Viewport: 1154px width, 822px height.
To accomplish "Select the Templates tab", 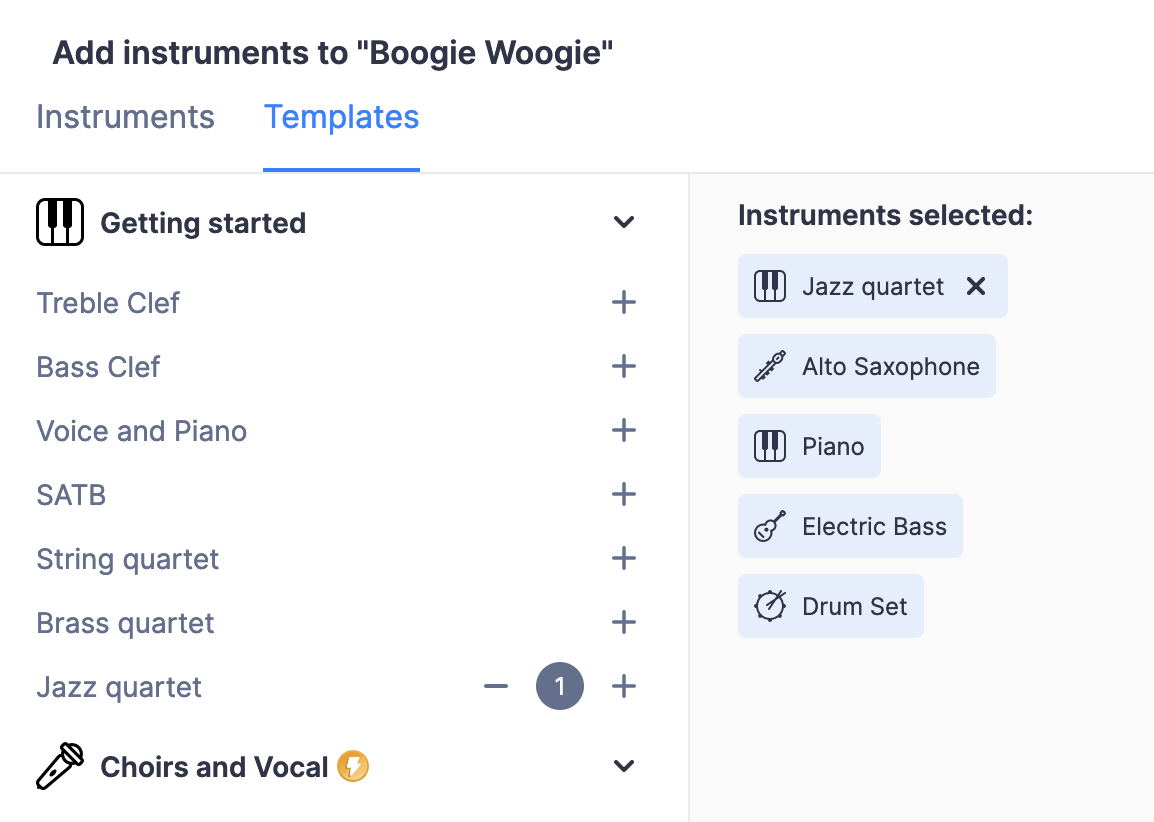I will (341, 117).
